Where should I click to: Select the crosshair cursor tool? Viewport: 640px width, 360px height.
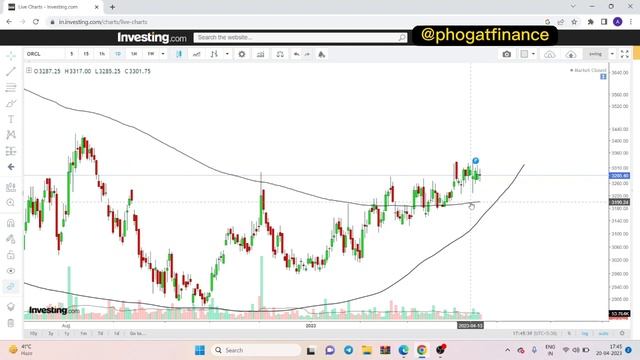click(x=11, y=55)
